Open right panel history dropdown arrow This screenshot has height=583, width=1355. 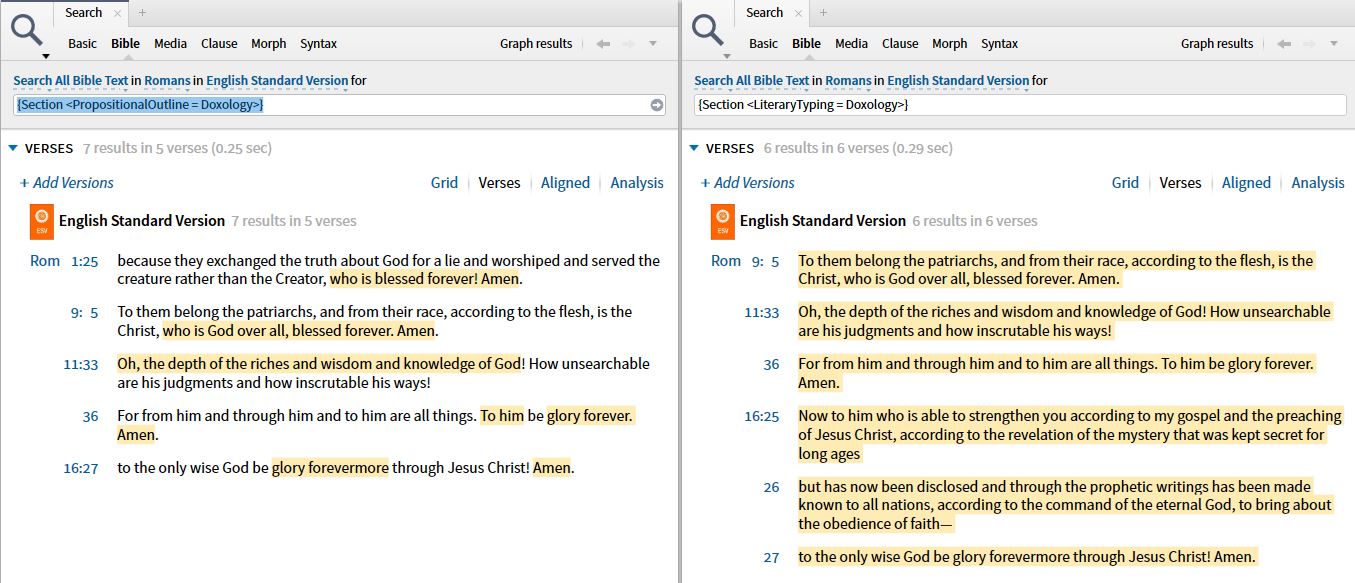1334,44
